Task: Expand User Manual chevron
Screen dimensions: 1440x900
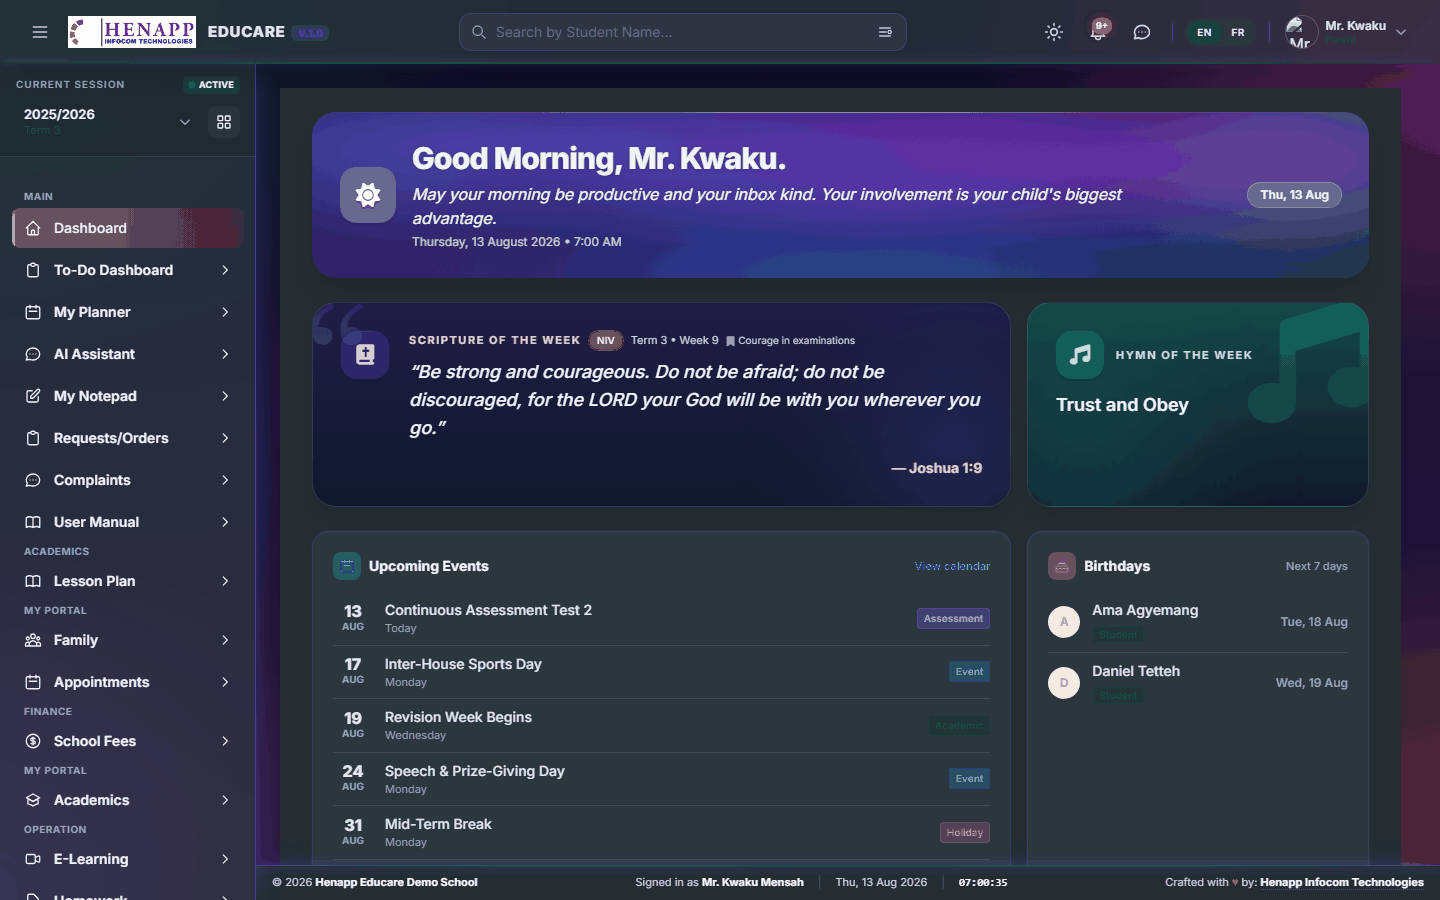Action: point(225,522)
